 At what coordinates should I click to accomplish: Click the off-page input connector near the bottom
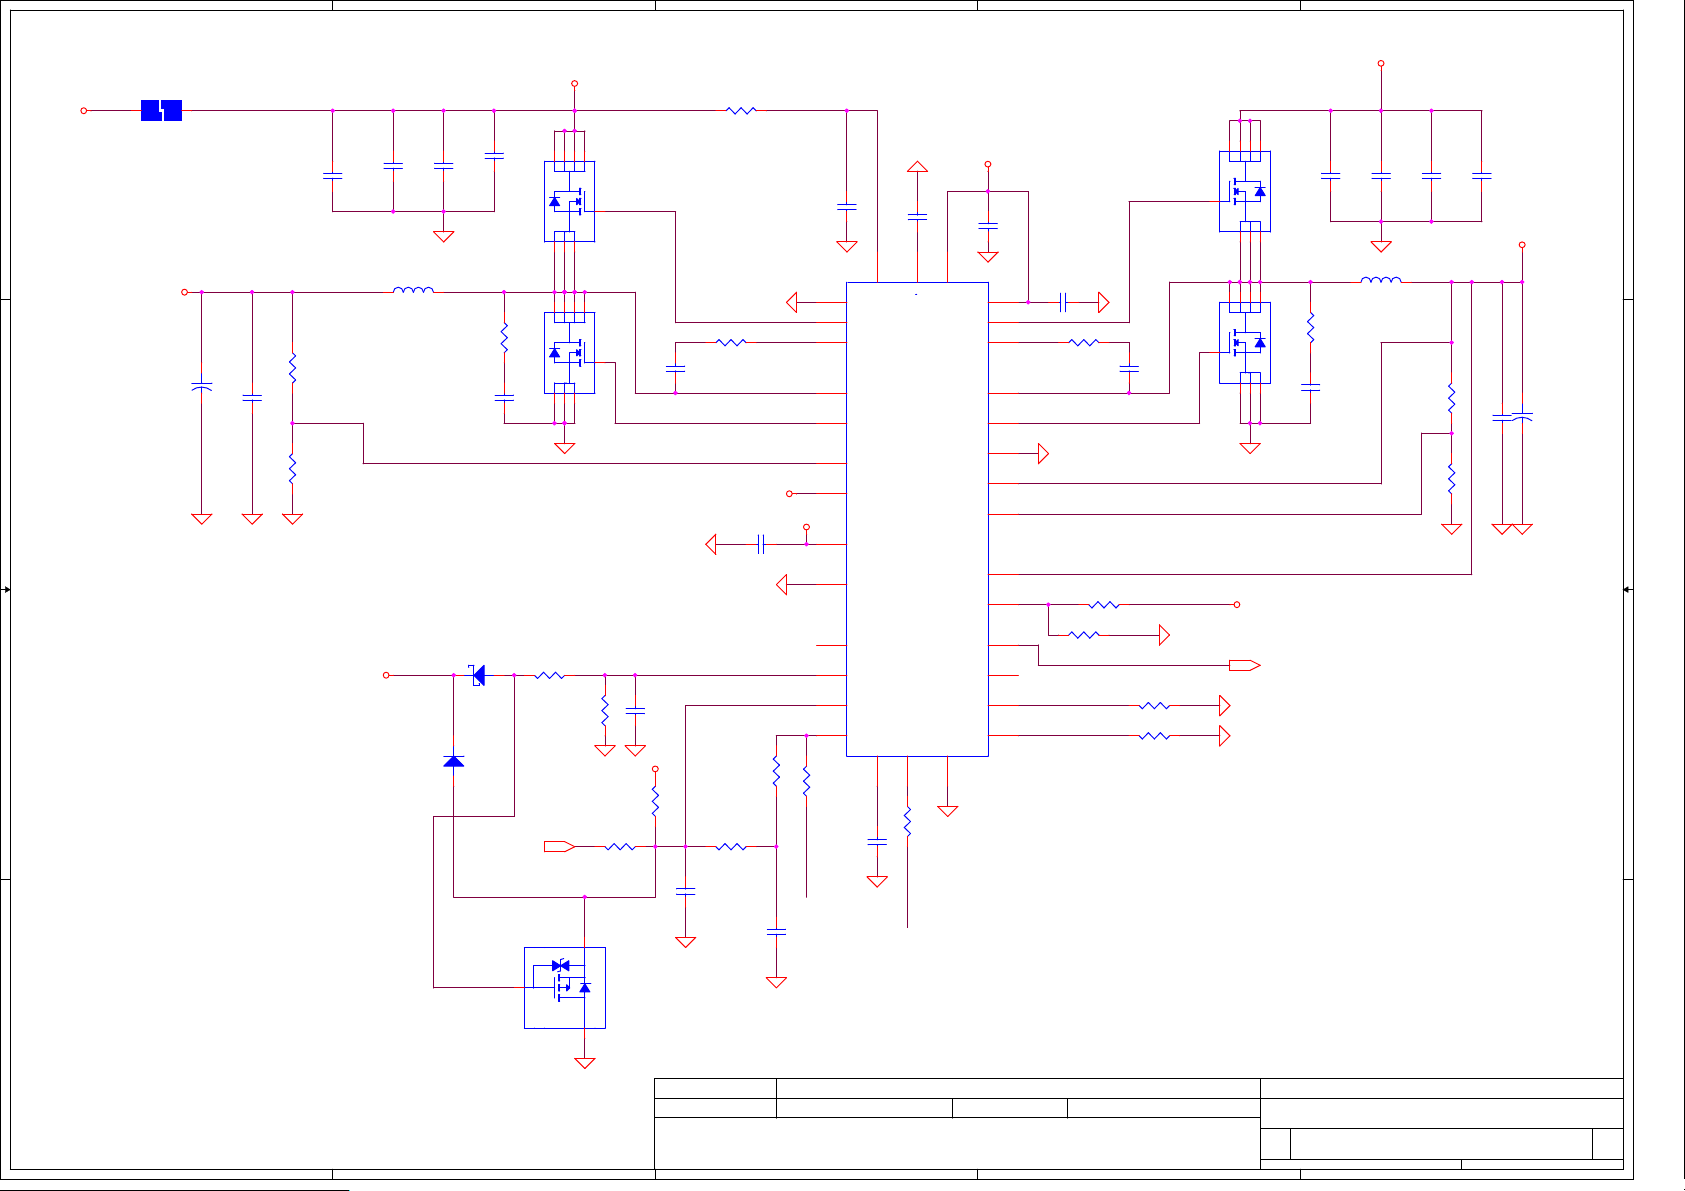[x=559, y=846]
